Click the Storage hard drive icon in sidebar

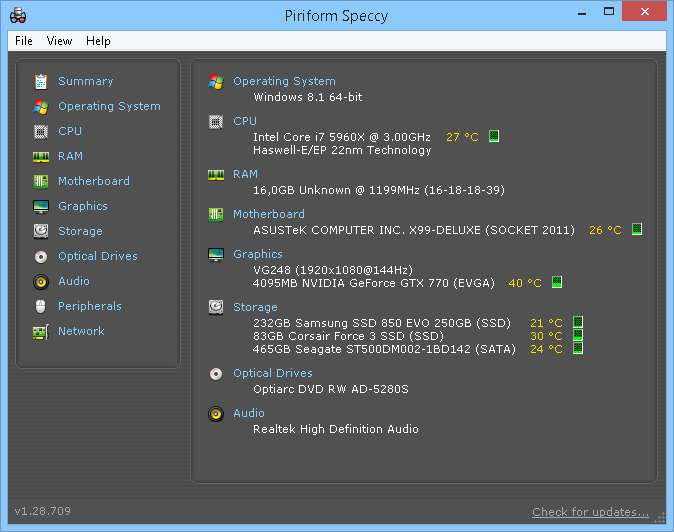coord(41,231)
